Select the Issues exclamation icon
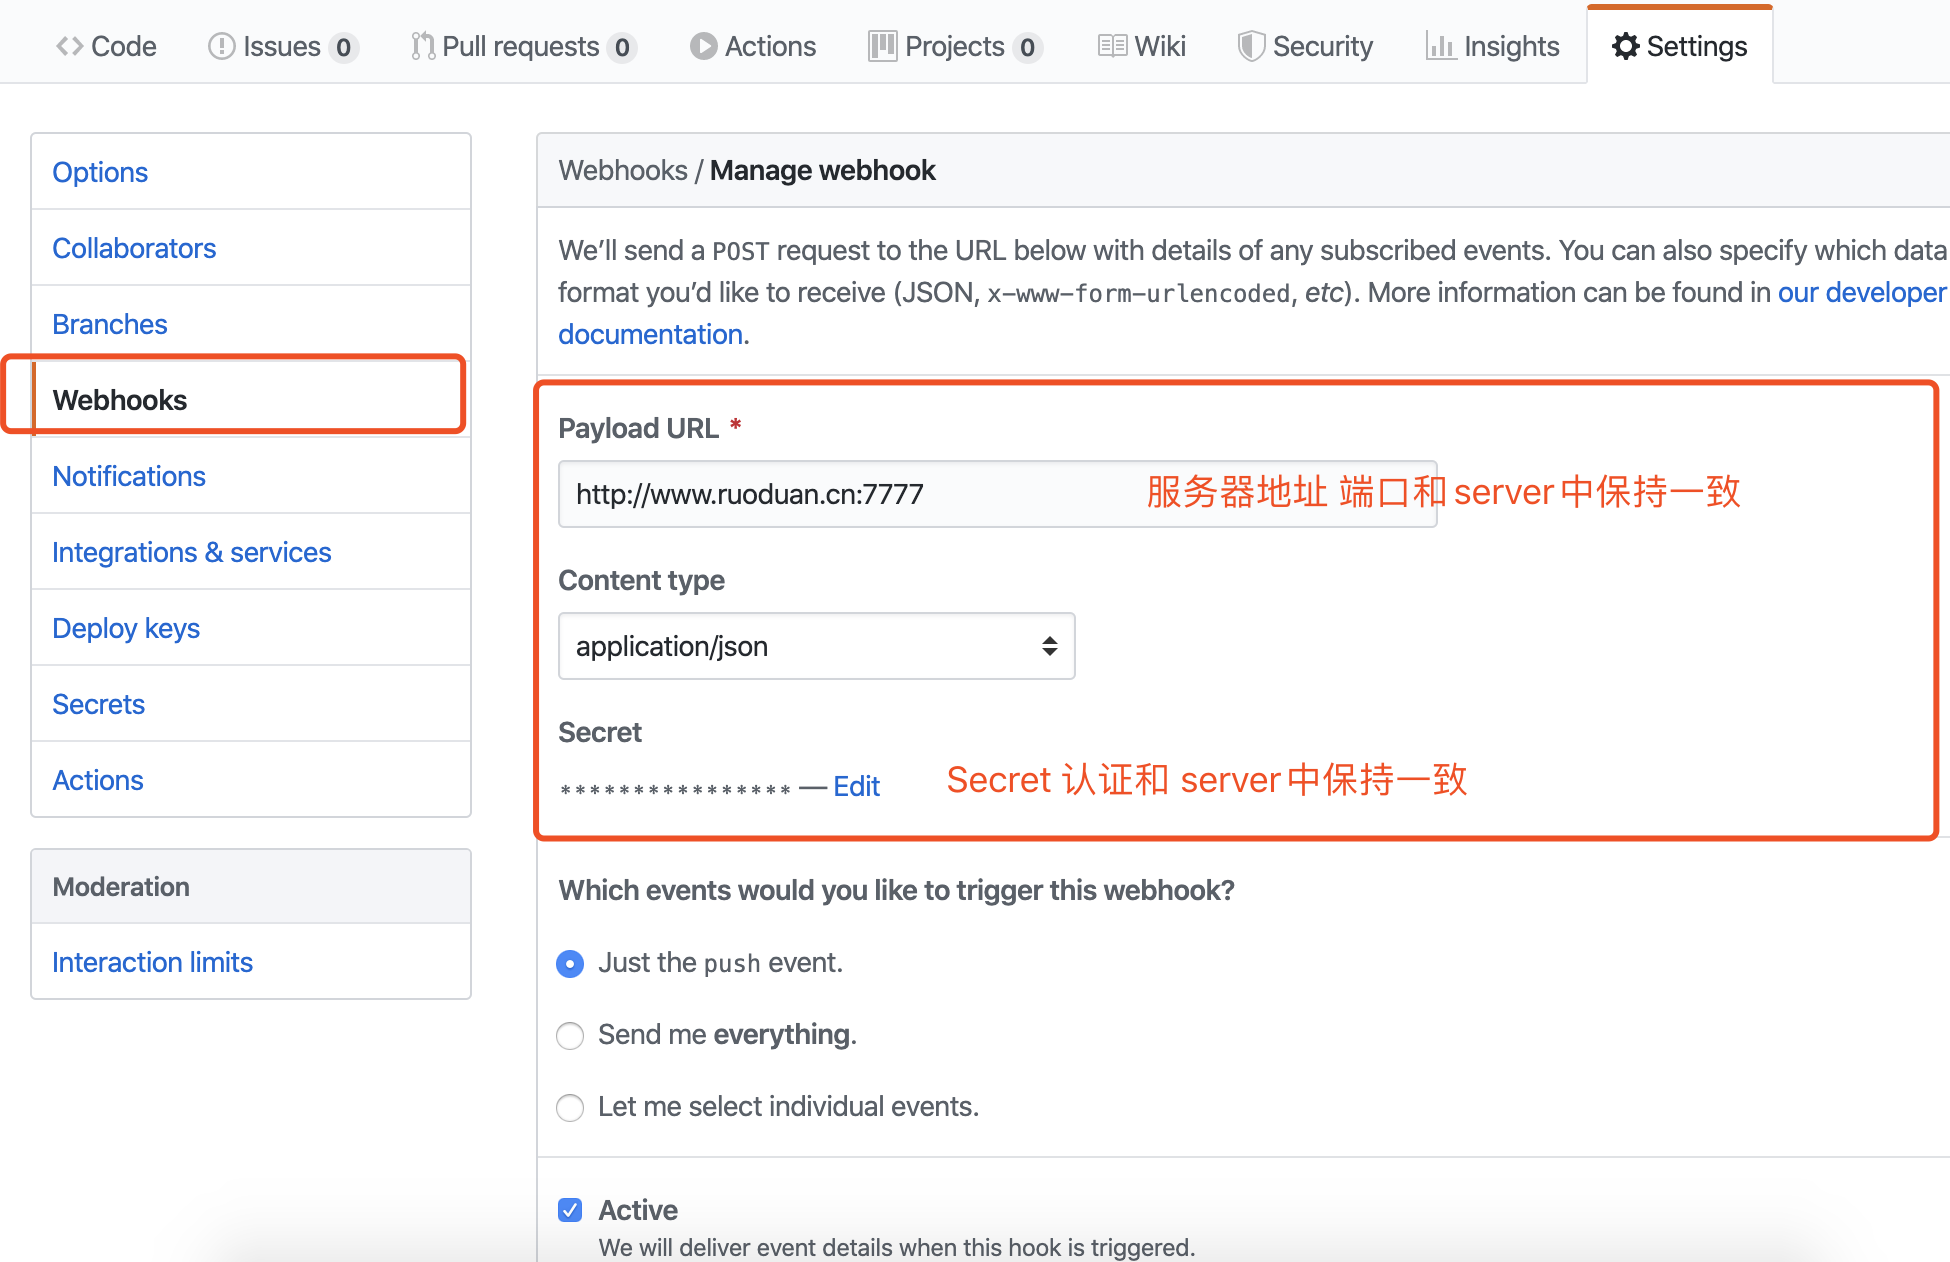 (x=221, y=45)
